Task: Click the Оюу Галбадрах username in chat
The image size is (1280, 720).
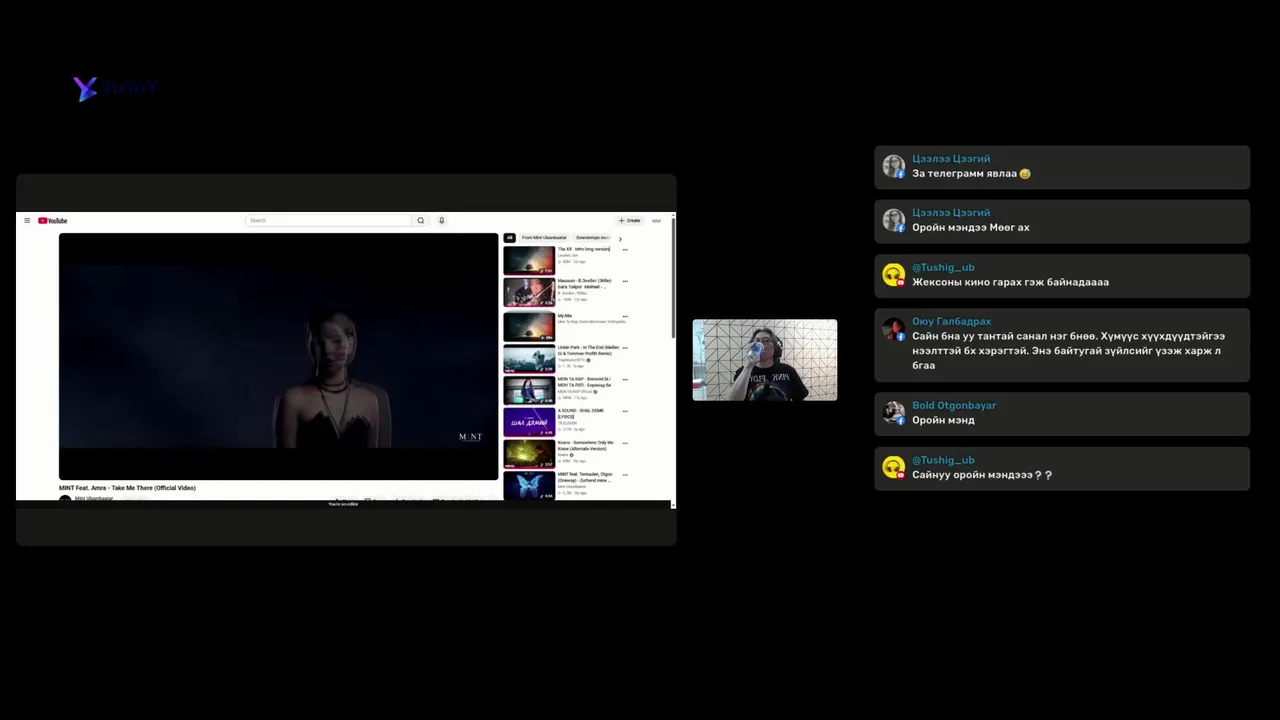Action: 952,322
